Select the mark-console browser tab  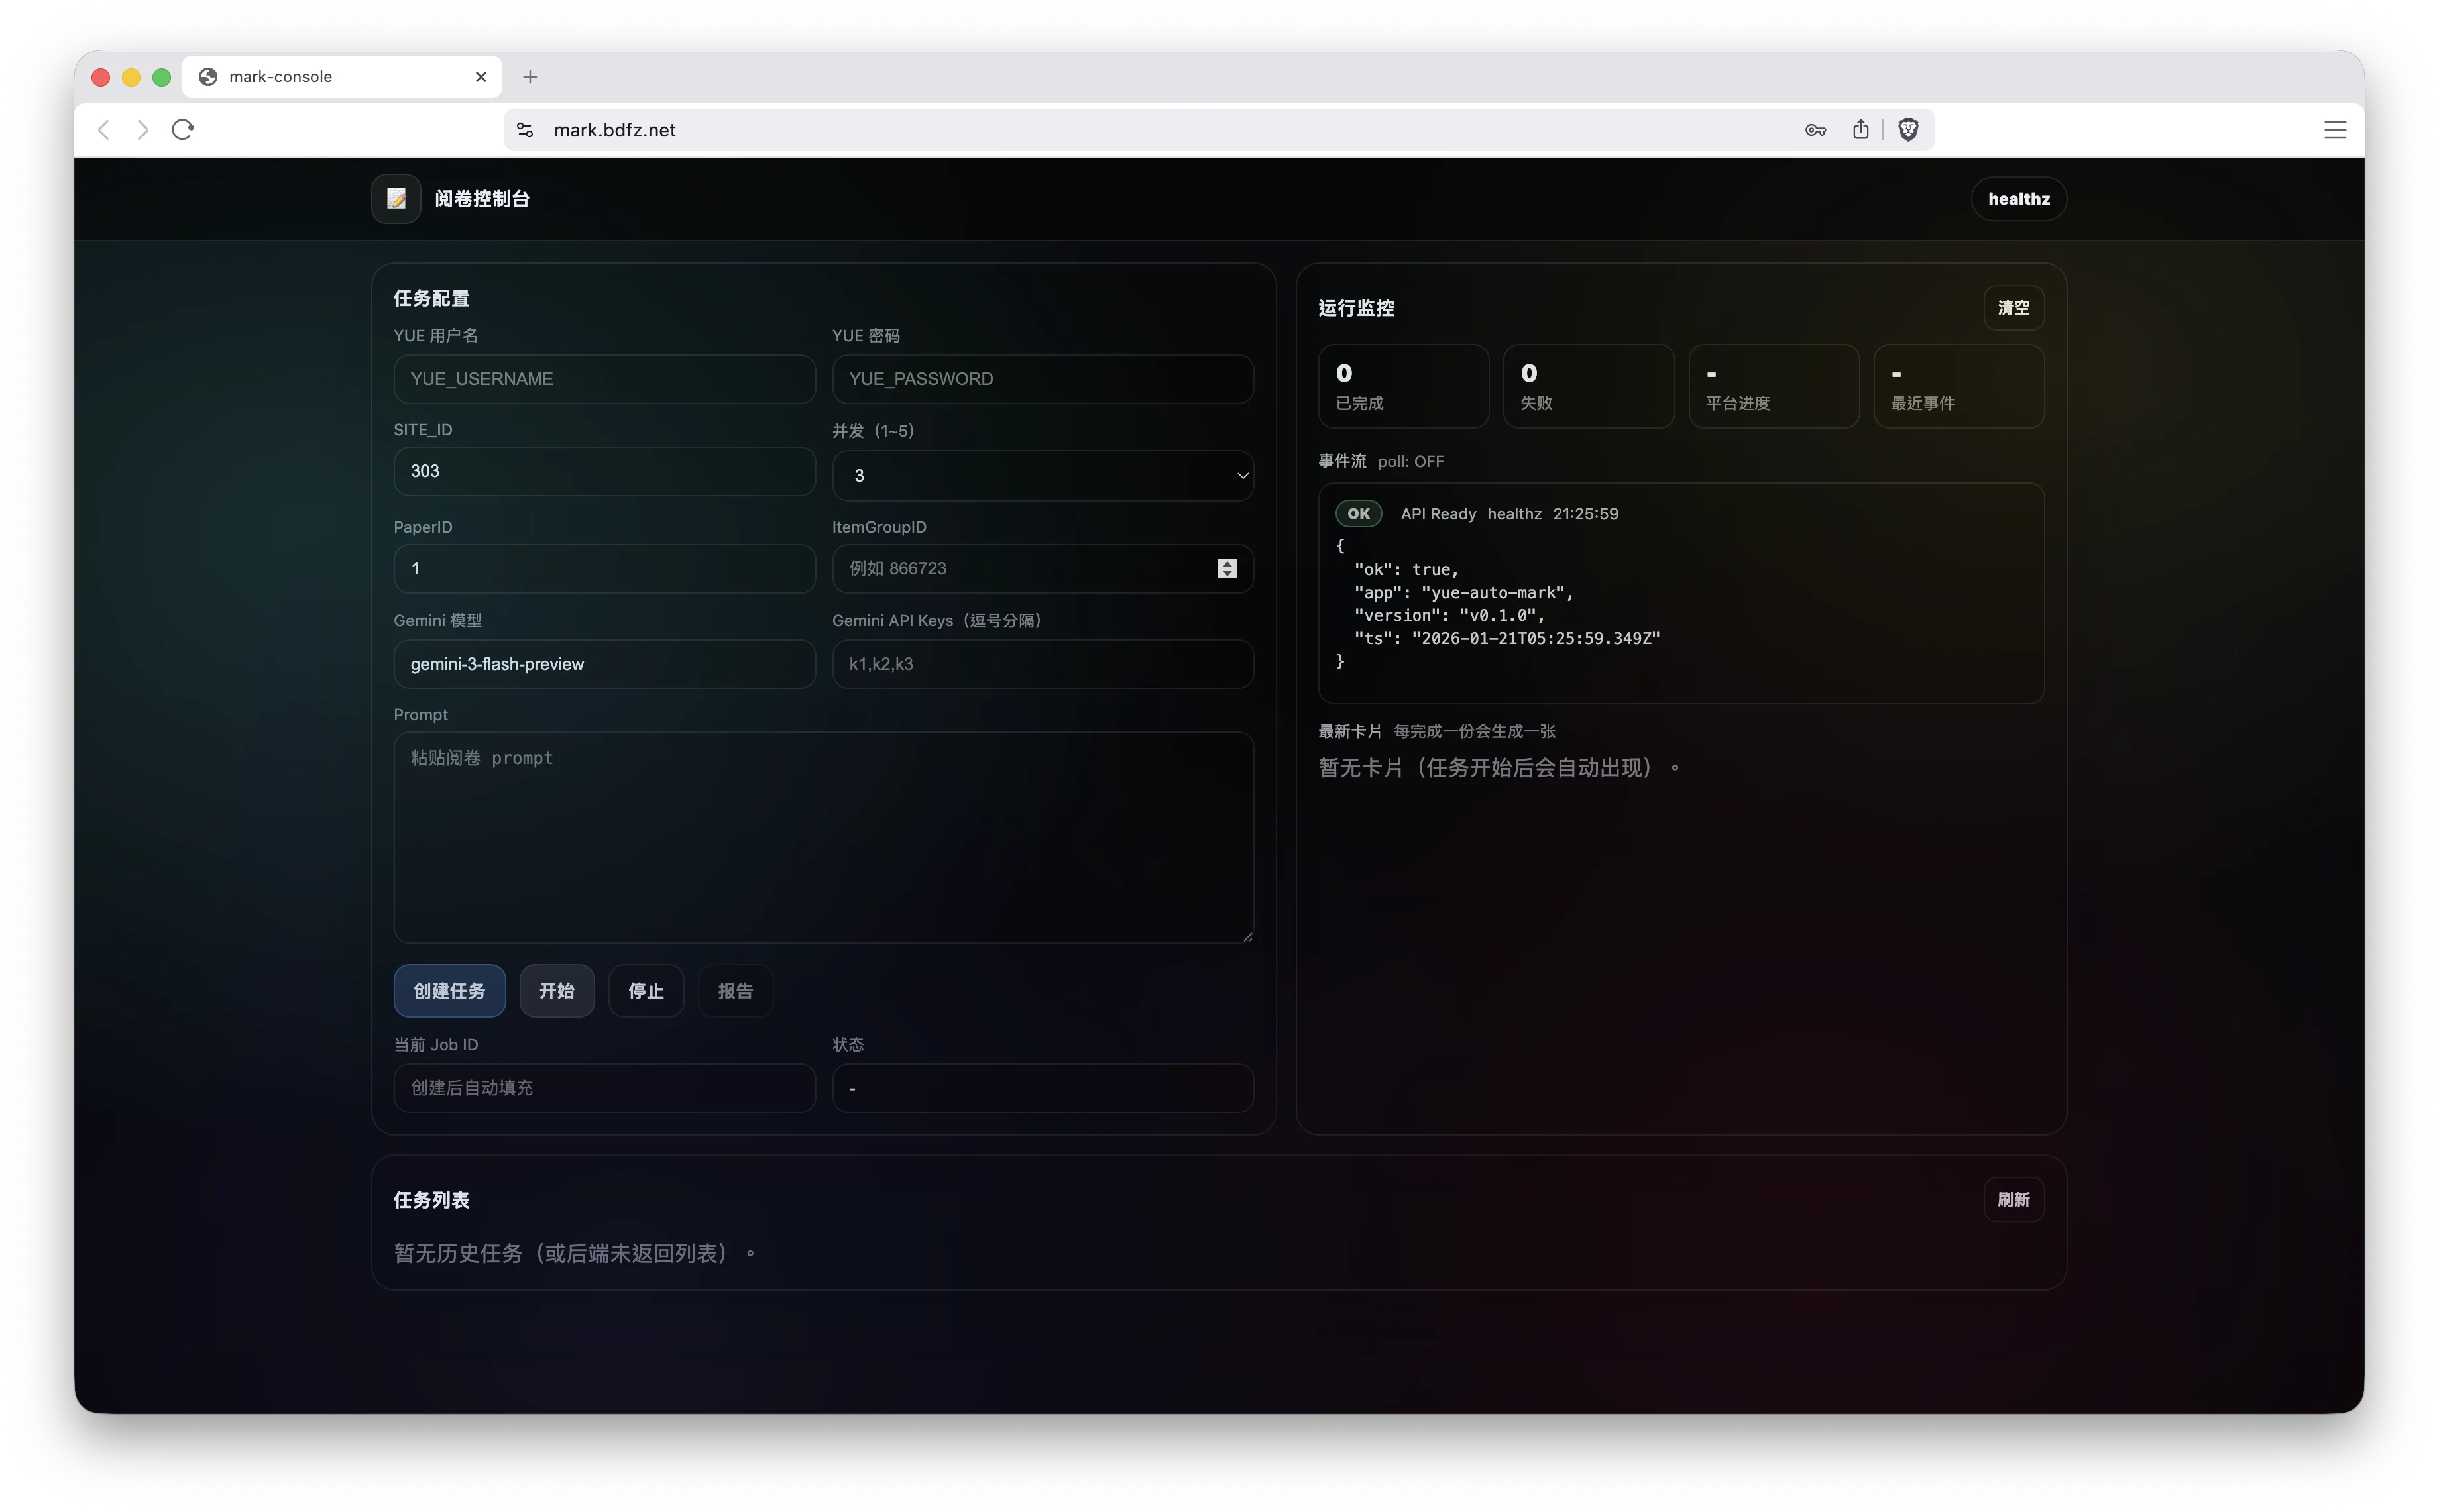[330, 76]
